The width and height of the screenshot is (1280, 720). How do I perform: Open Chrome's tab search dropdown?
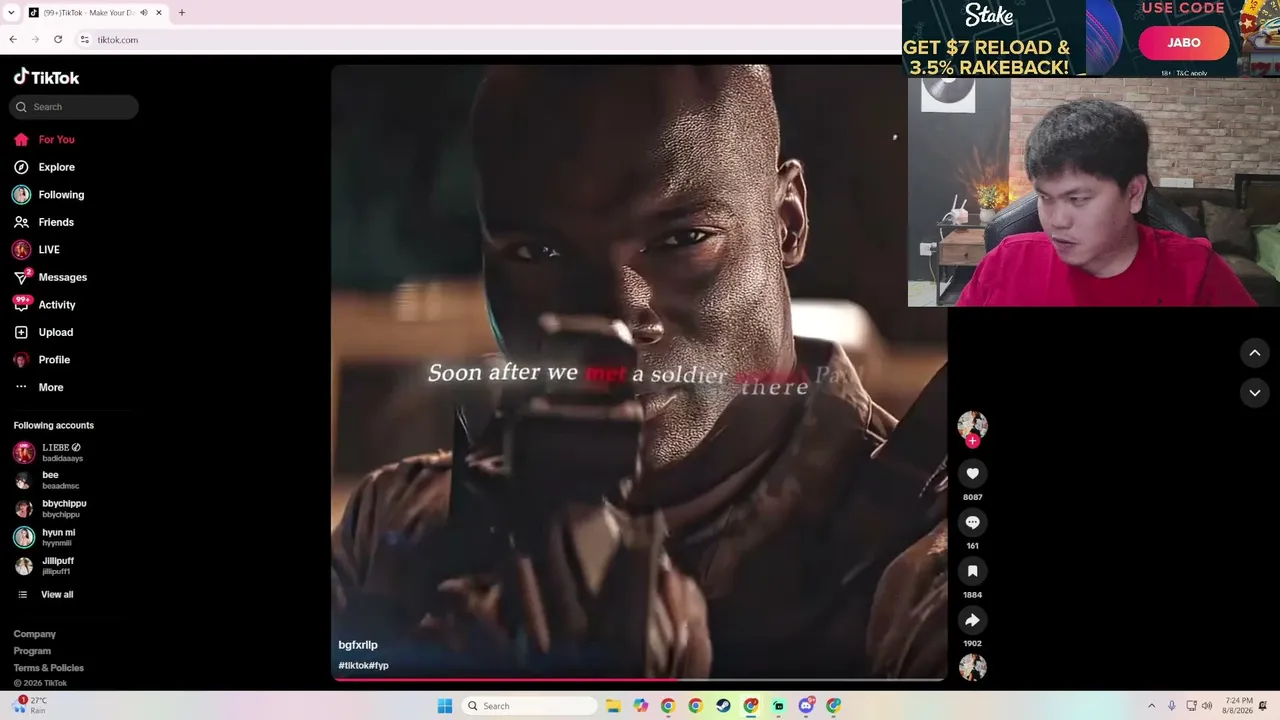click(x=11, y=13)
